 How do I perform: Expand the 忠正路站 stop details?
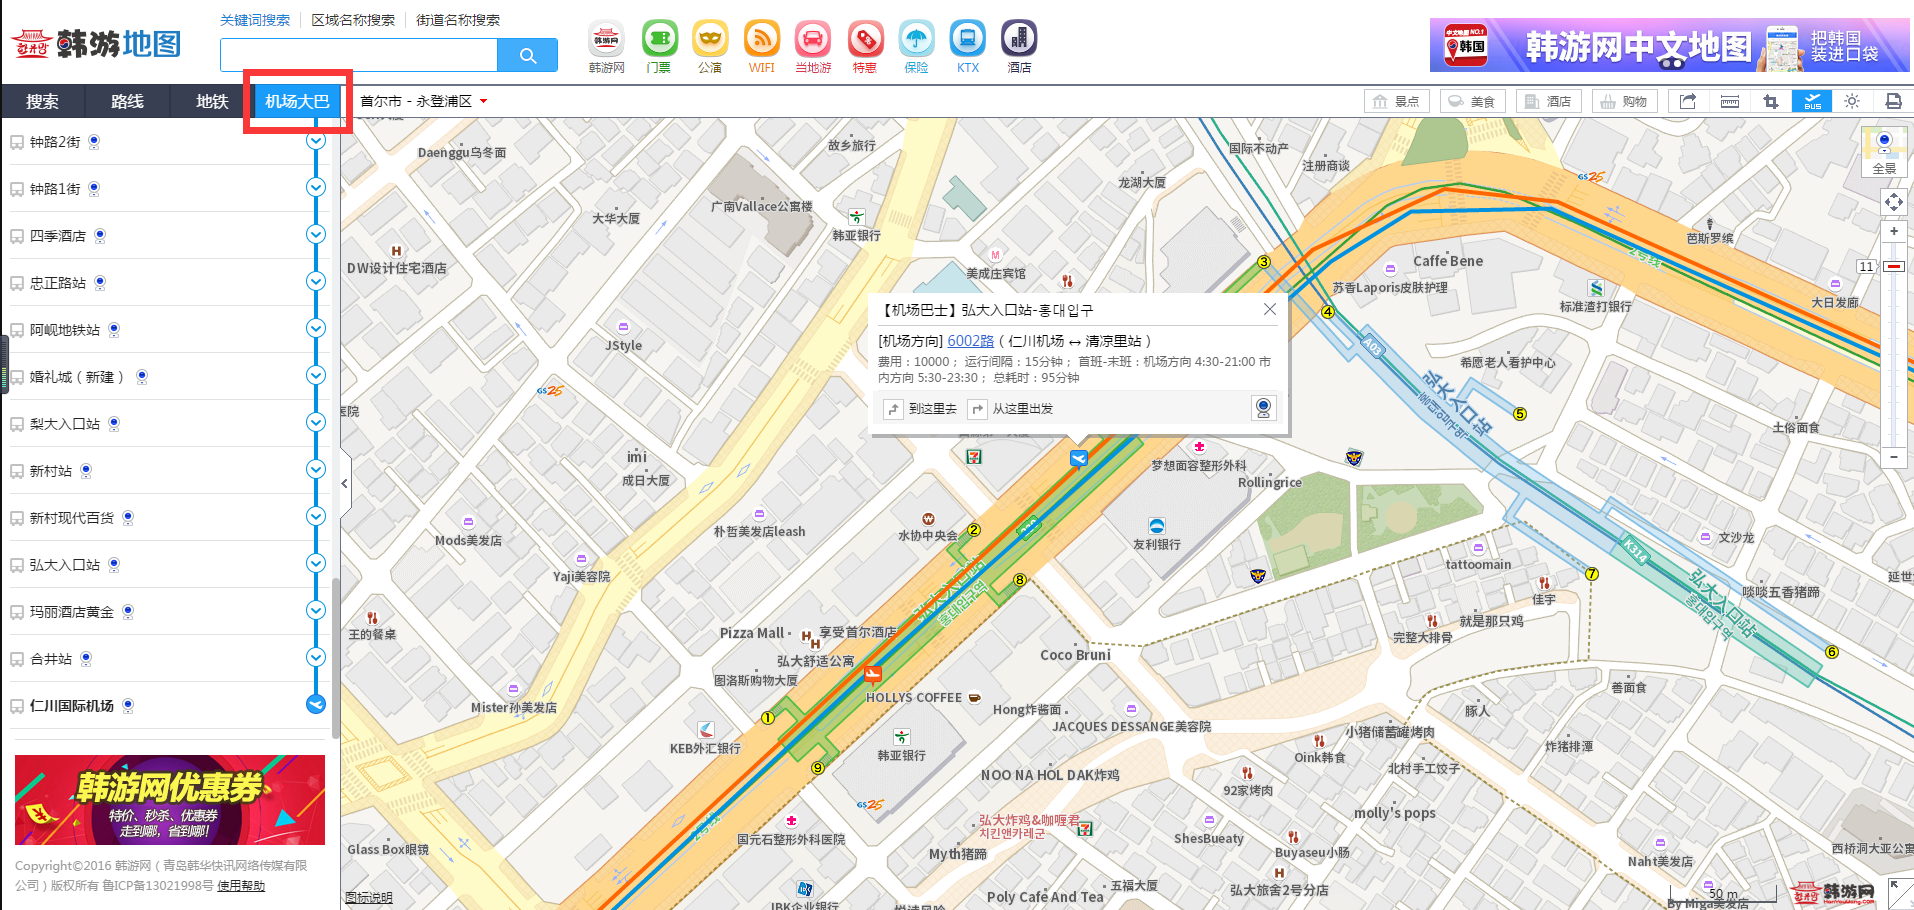(x=316, y=282)
